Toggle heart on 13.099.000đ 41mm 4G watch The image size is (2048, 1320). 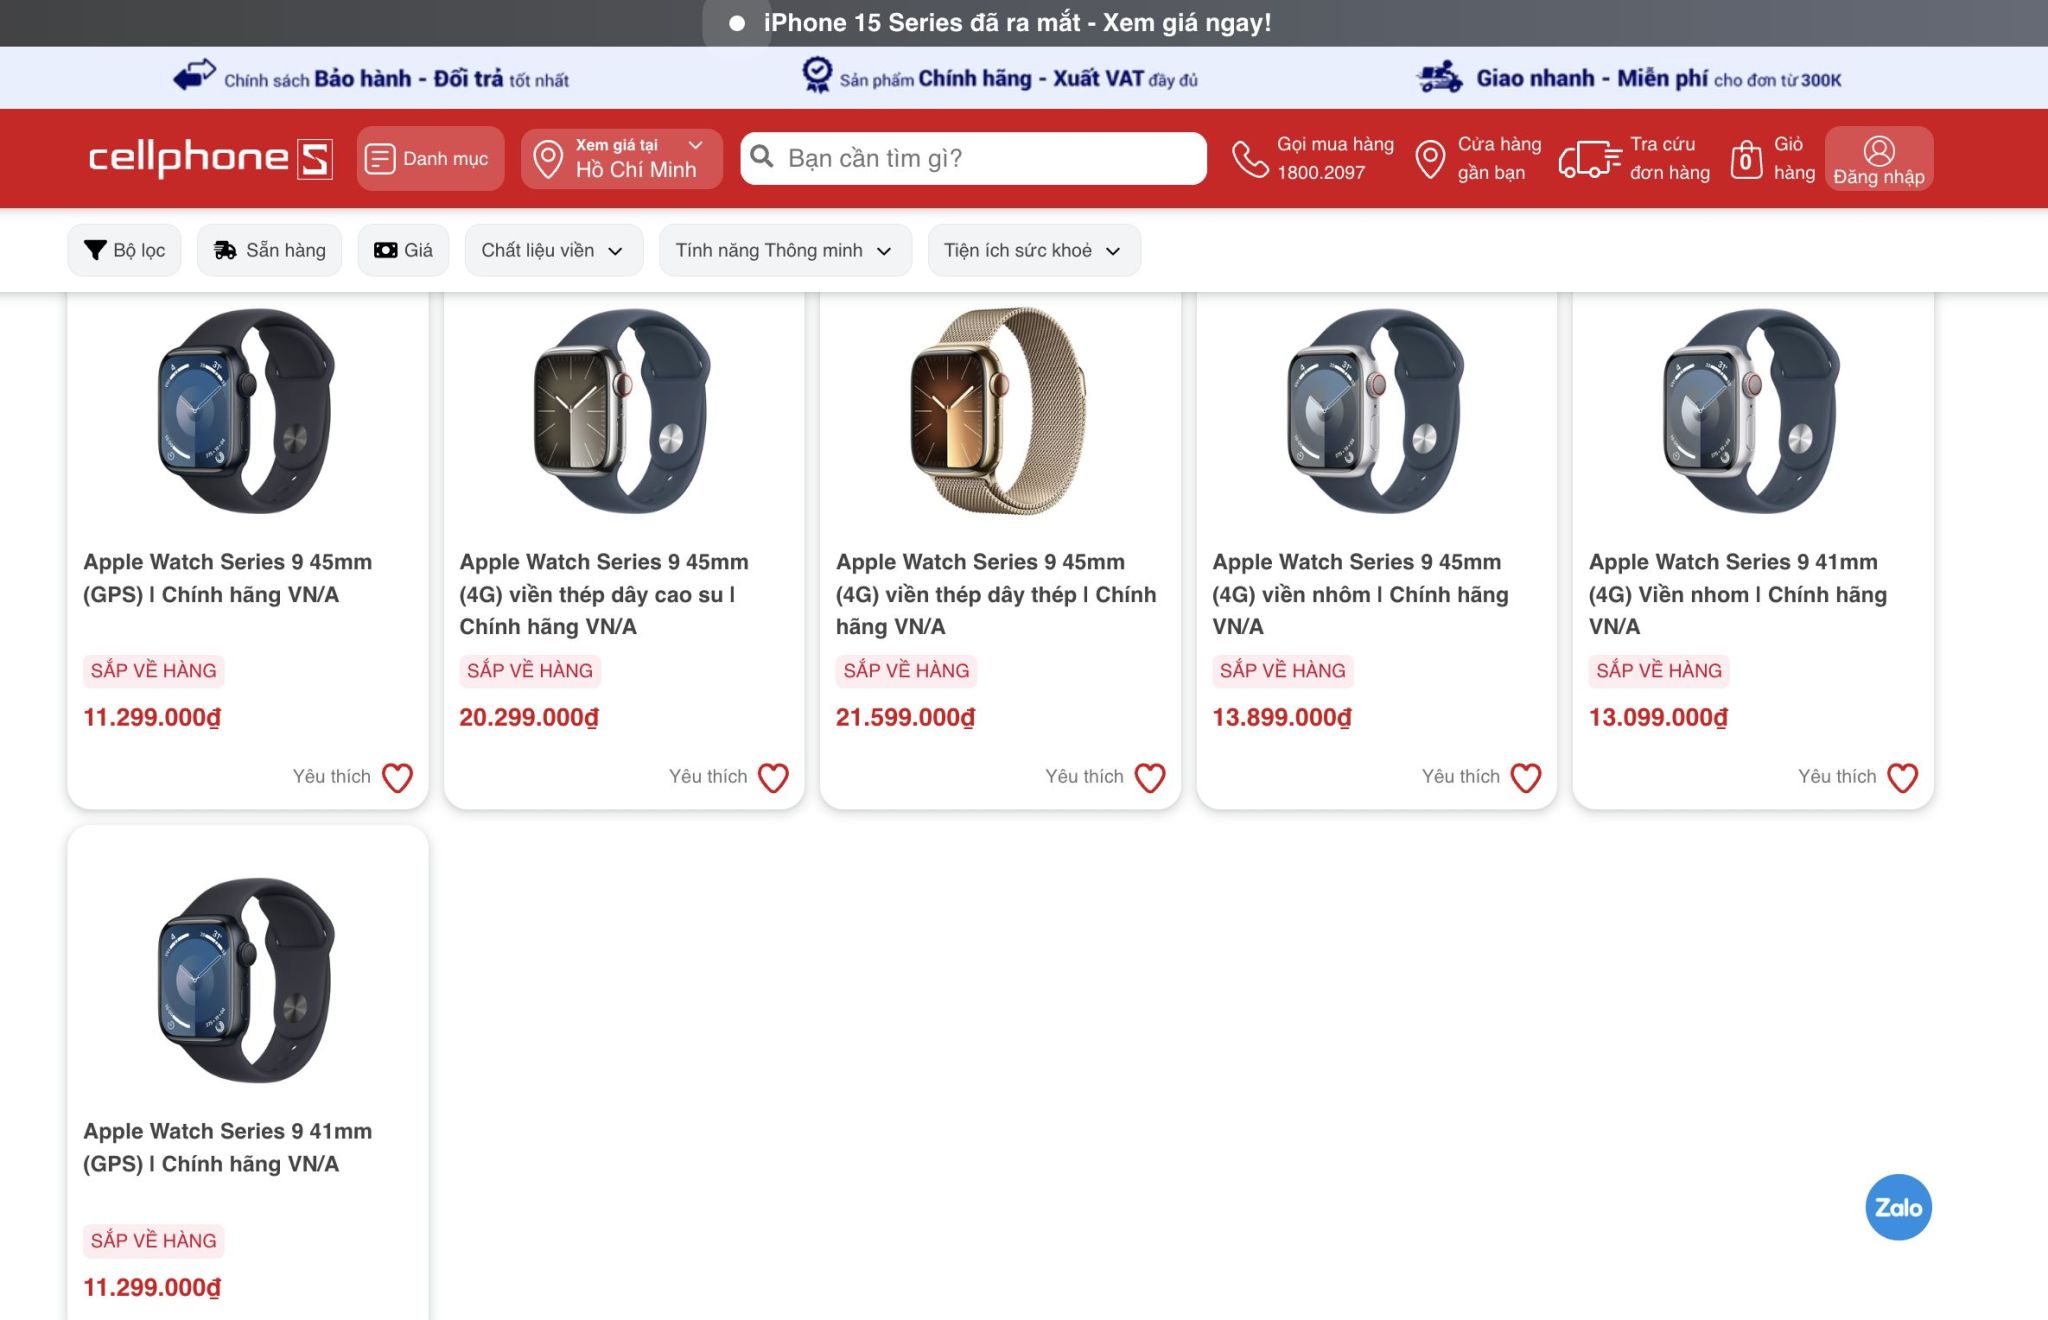pyautogui.click(x=1902, y=777)
